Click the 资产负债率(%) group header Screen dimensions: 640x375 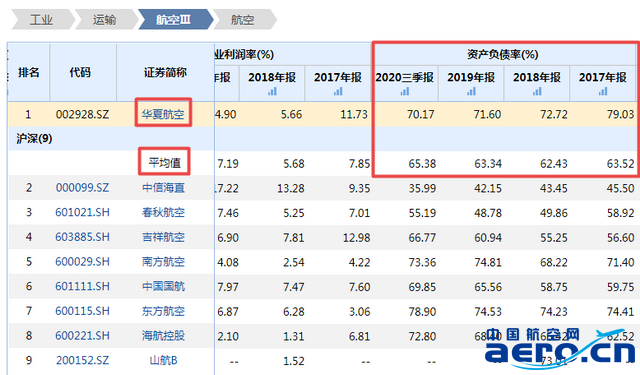pos(502,54)
